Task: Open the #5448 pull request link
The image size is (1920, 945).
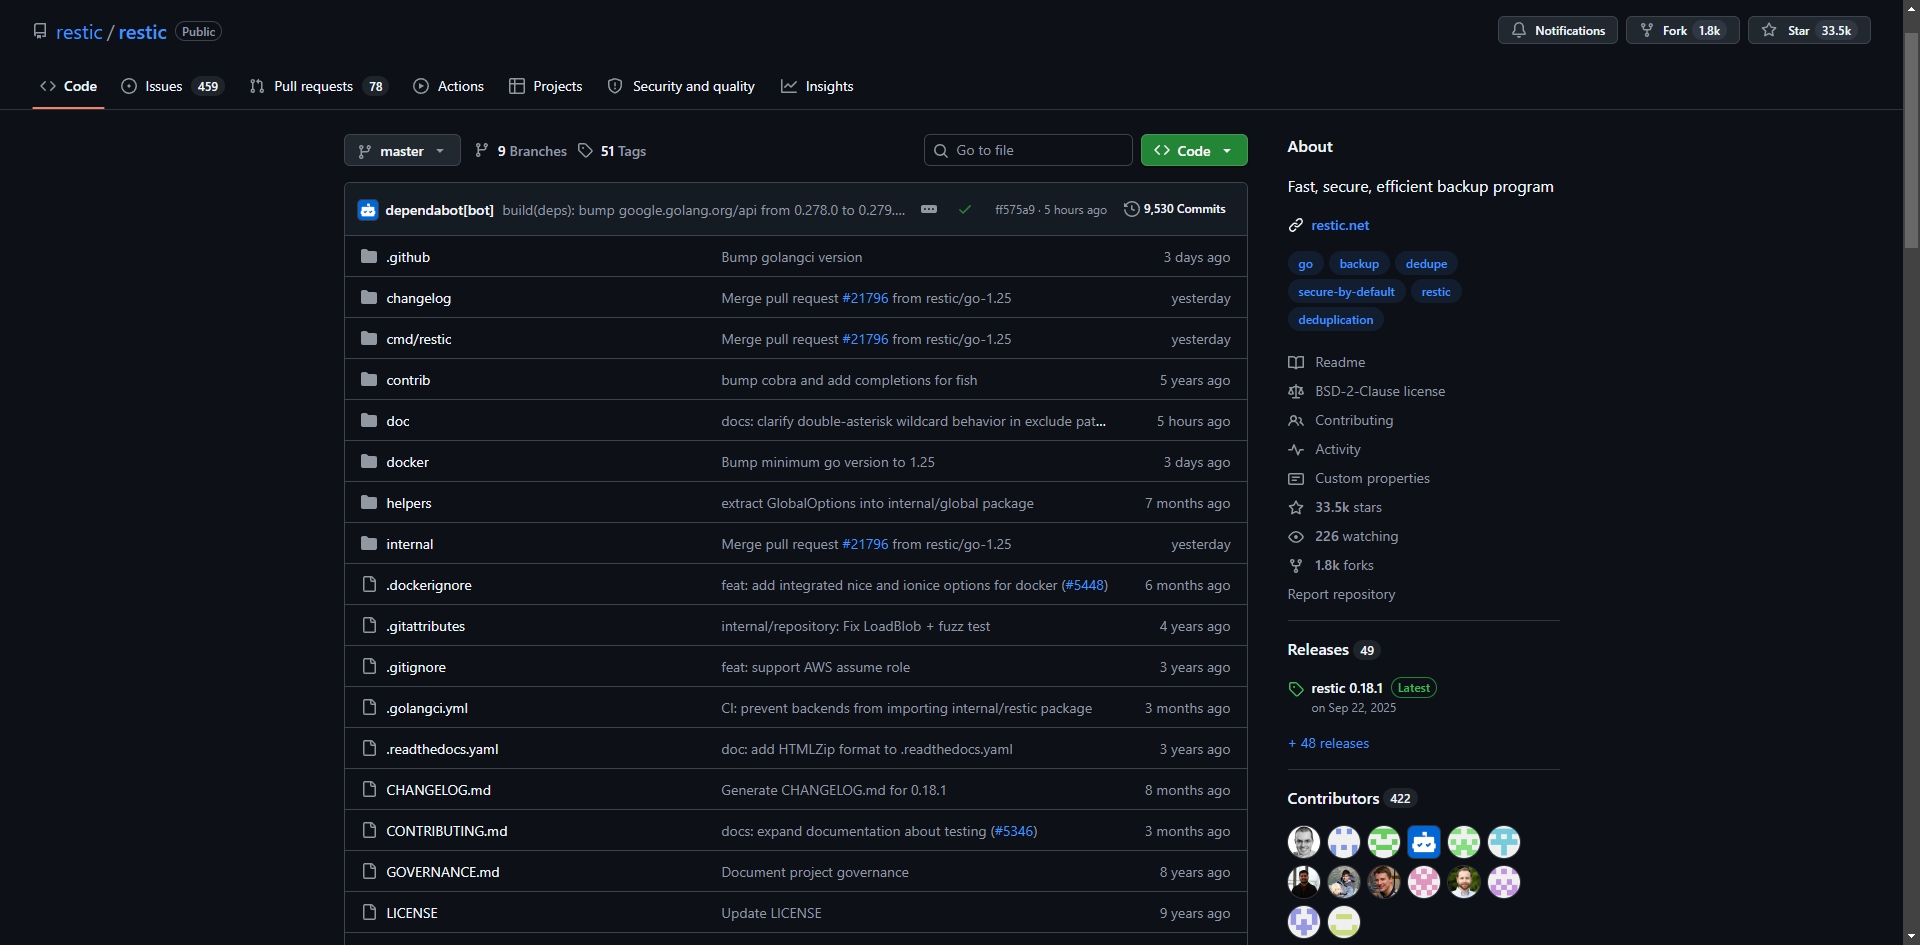Action: [1084, 585]
